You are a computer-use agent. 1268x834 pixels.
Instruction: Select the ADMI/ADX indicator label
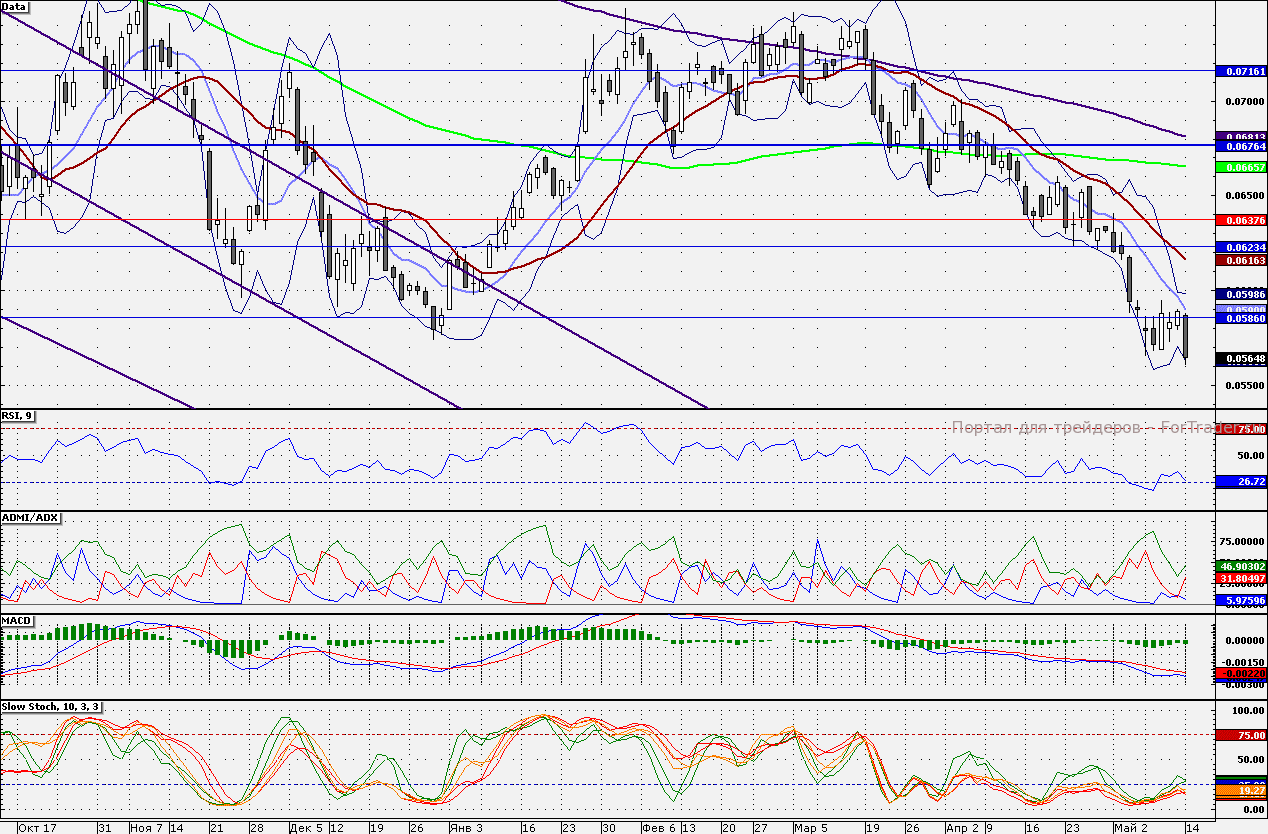coord(31,518)
